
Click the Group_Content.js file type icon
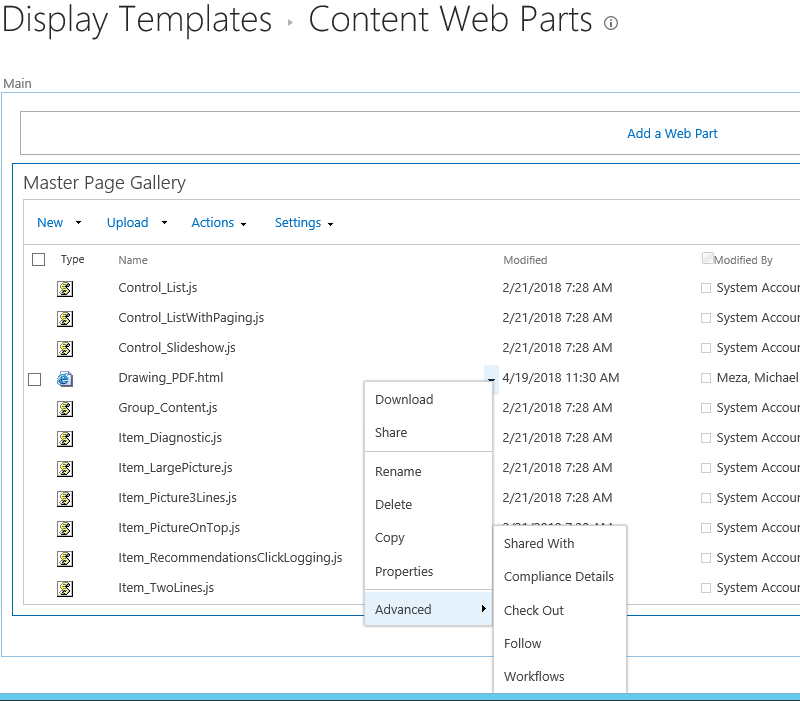tap(65, 408)
